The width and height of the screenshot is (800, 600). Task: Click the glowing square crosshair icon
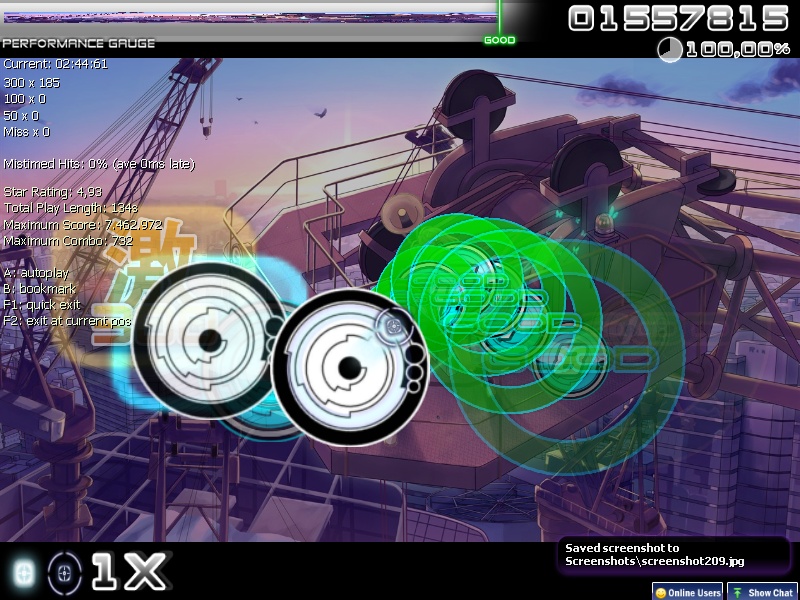pos(24,572)
